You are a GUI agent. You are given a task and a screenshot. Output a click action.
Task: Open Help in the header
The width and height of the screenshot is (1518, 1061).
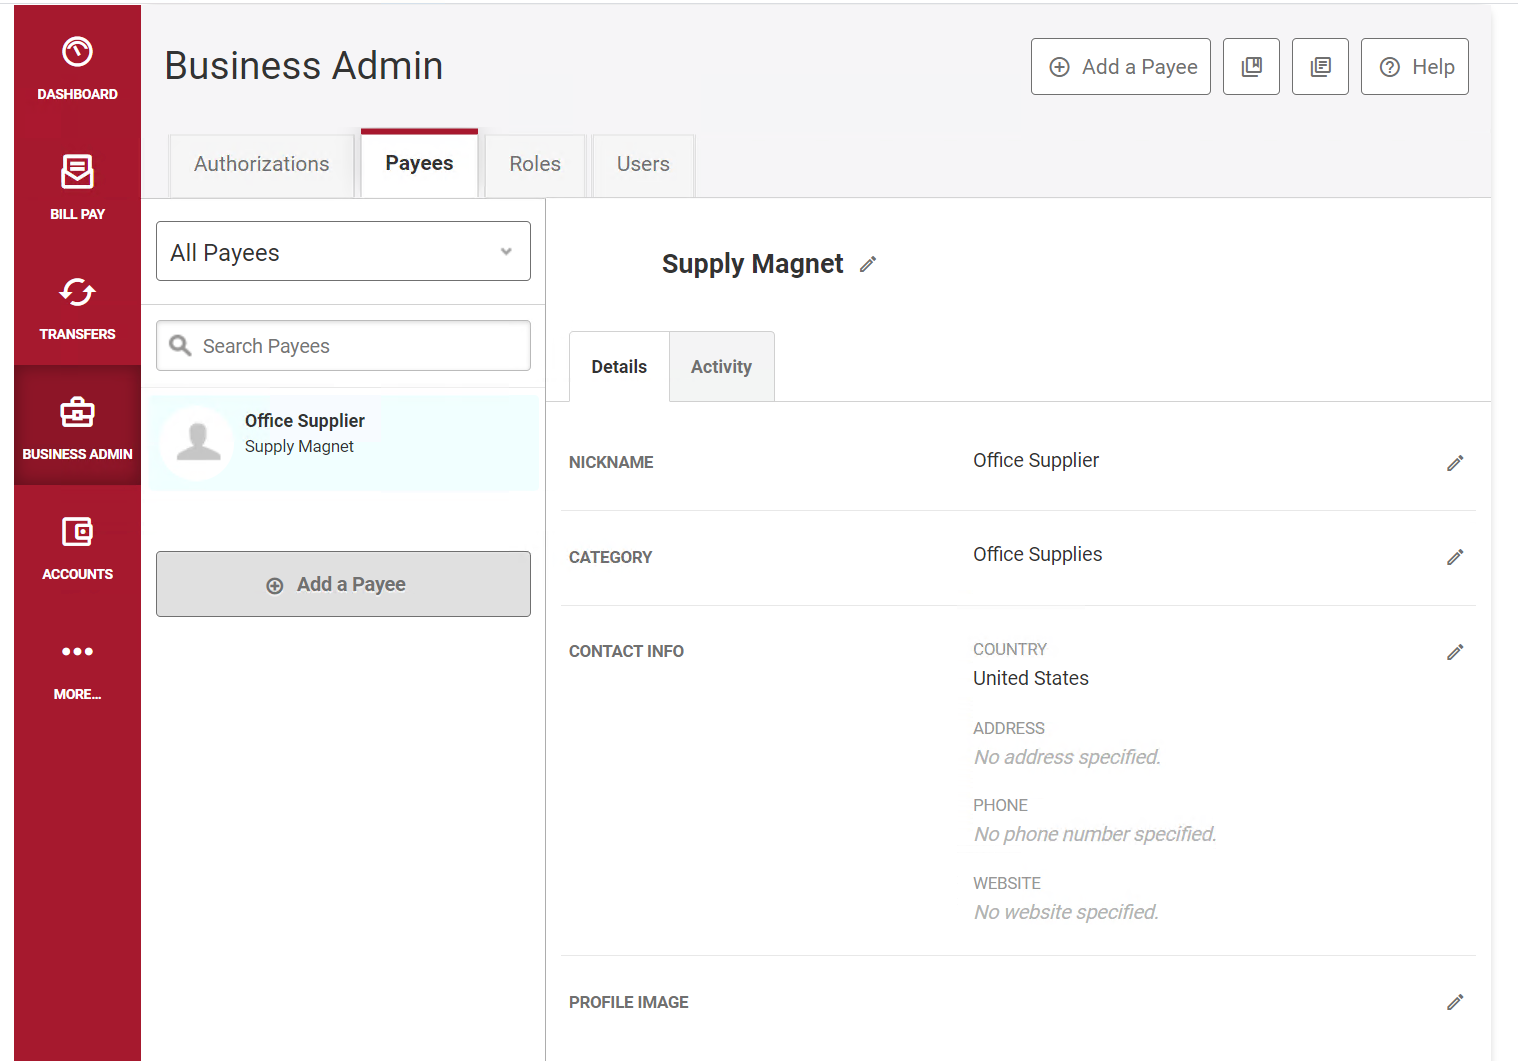pyautogui.click(x=1415, y=67)
